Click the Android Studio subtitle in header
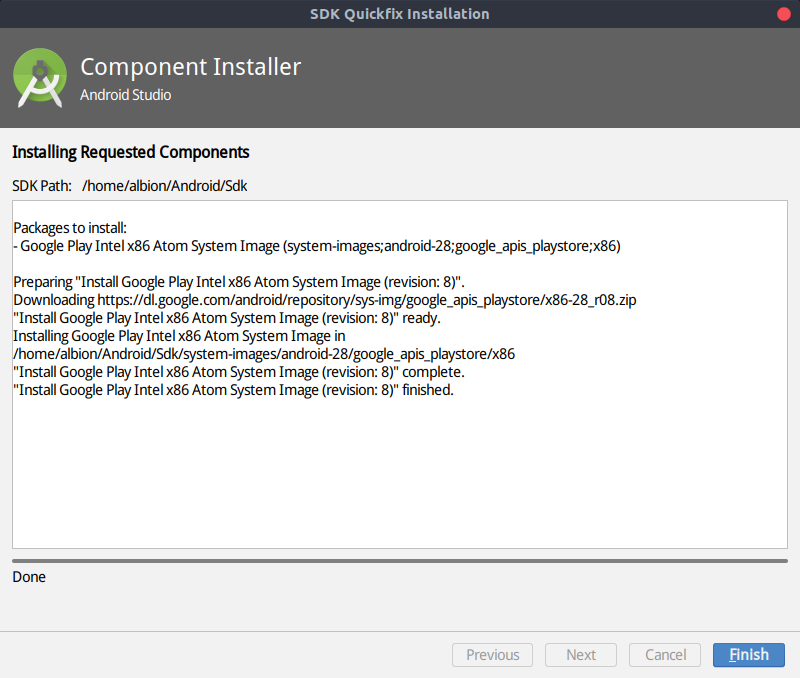800x678 pixels. point(125,95)
